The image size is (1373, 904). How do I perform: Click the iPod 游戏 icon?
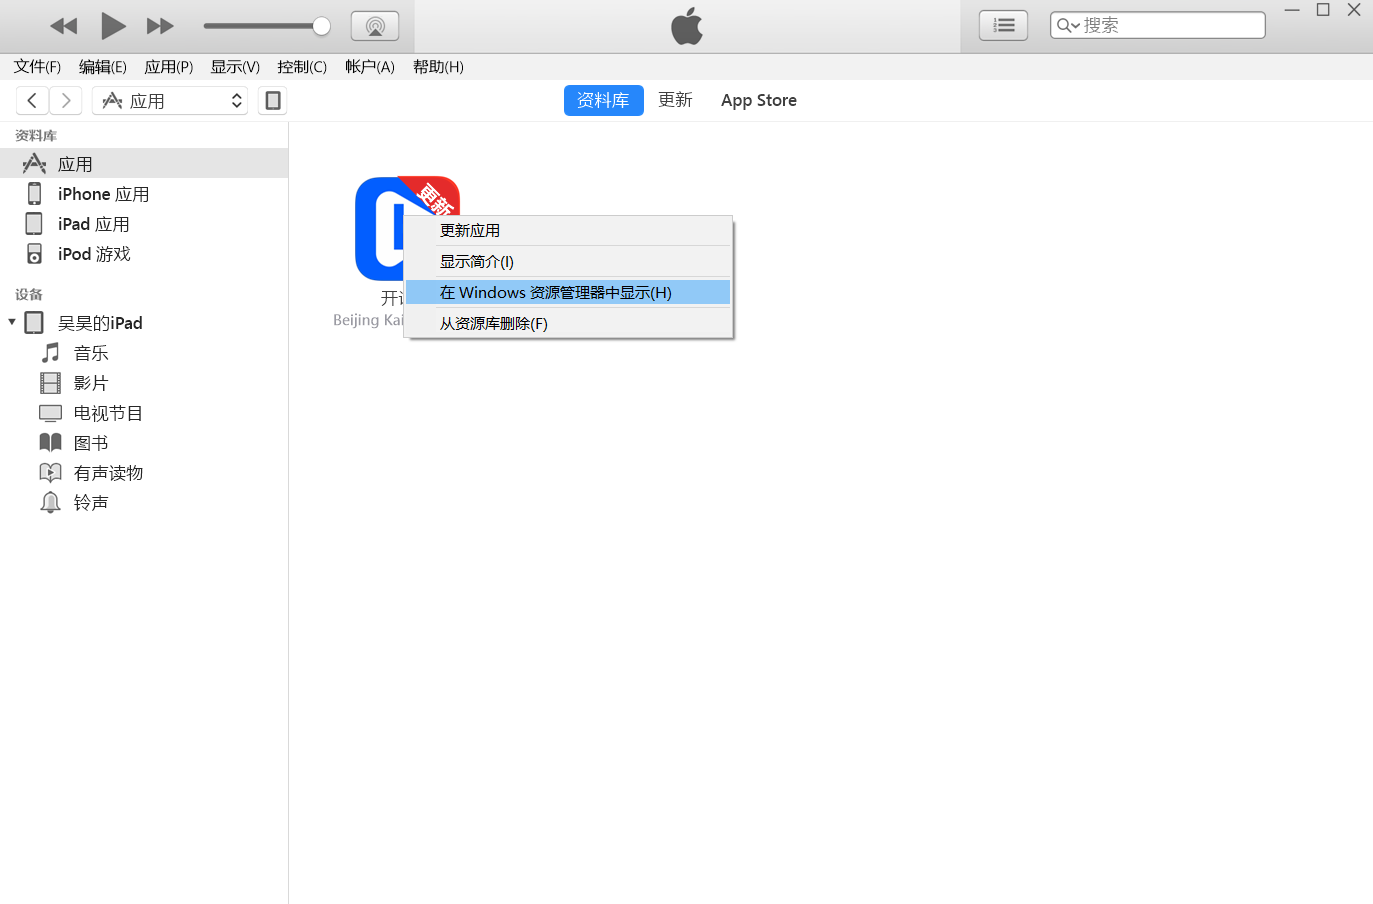(34, 253)
